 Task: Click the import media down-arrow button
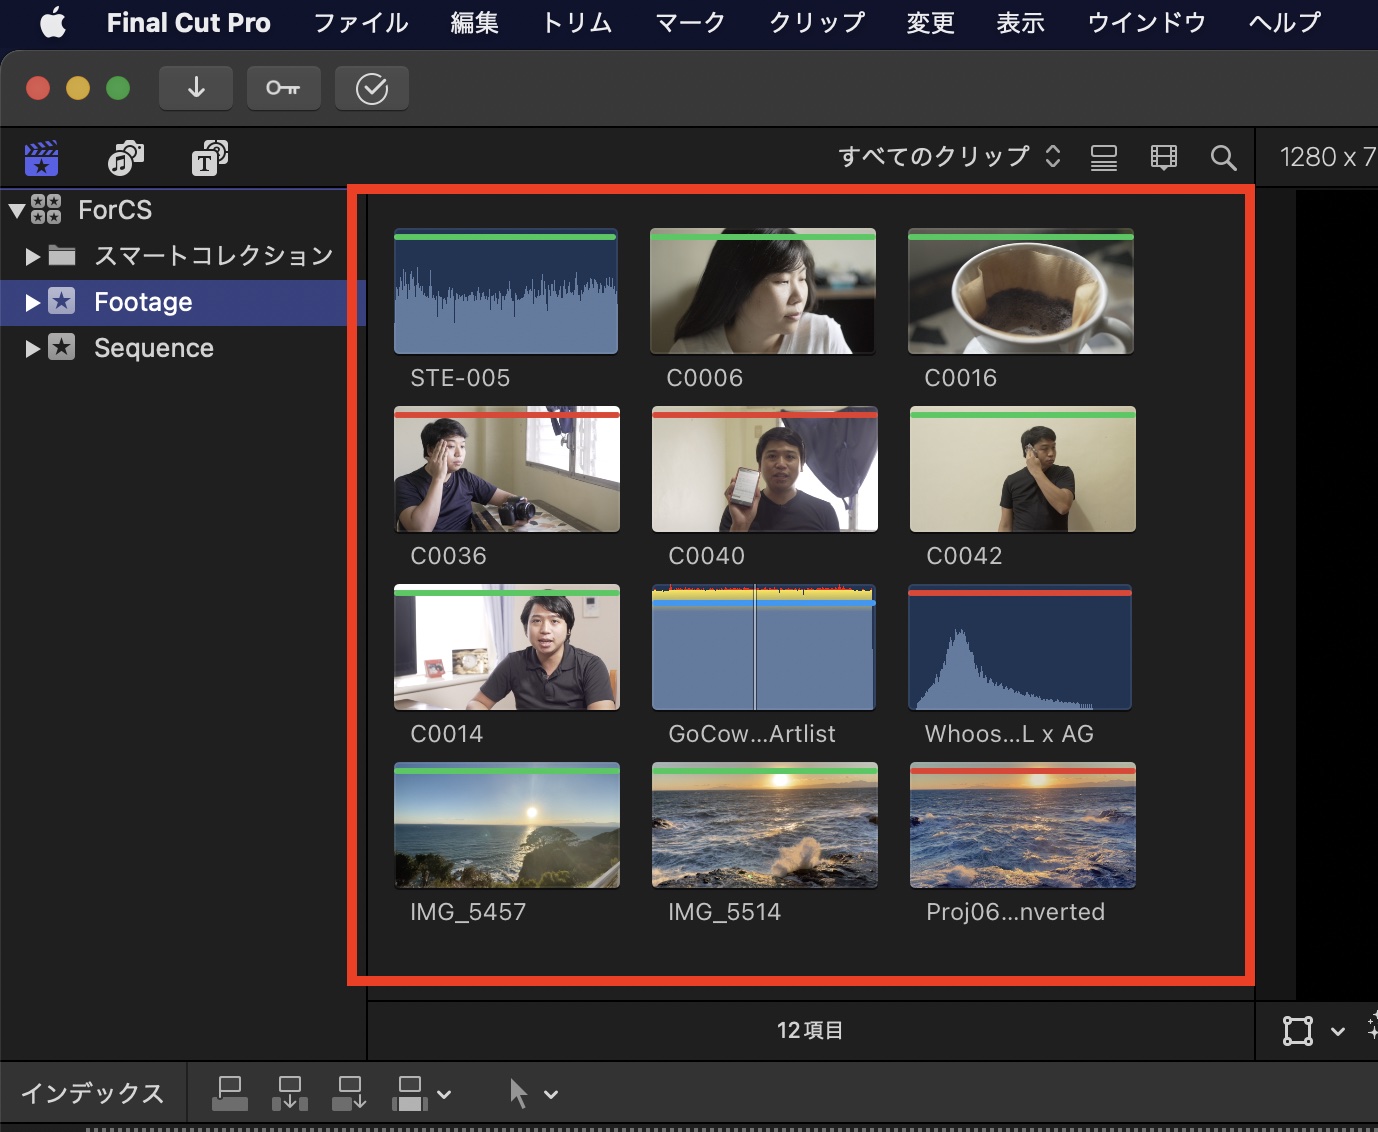pyautogui.click(x=196, y=88)
